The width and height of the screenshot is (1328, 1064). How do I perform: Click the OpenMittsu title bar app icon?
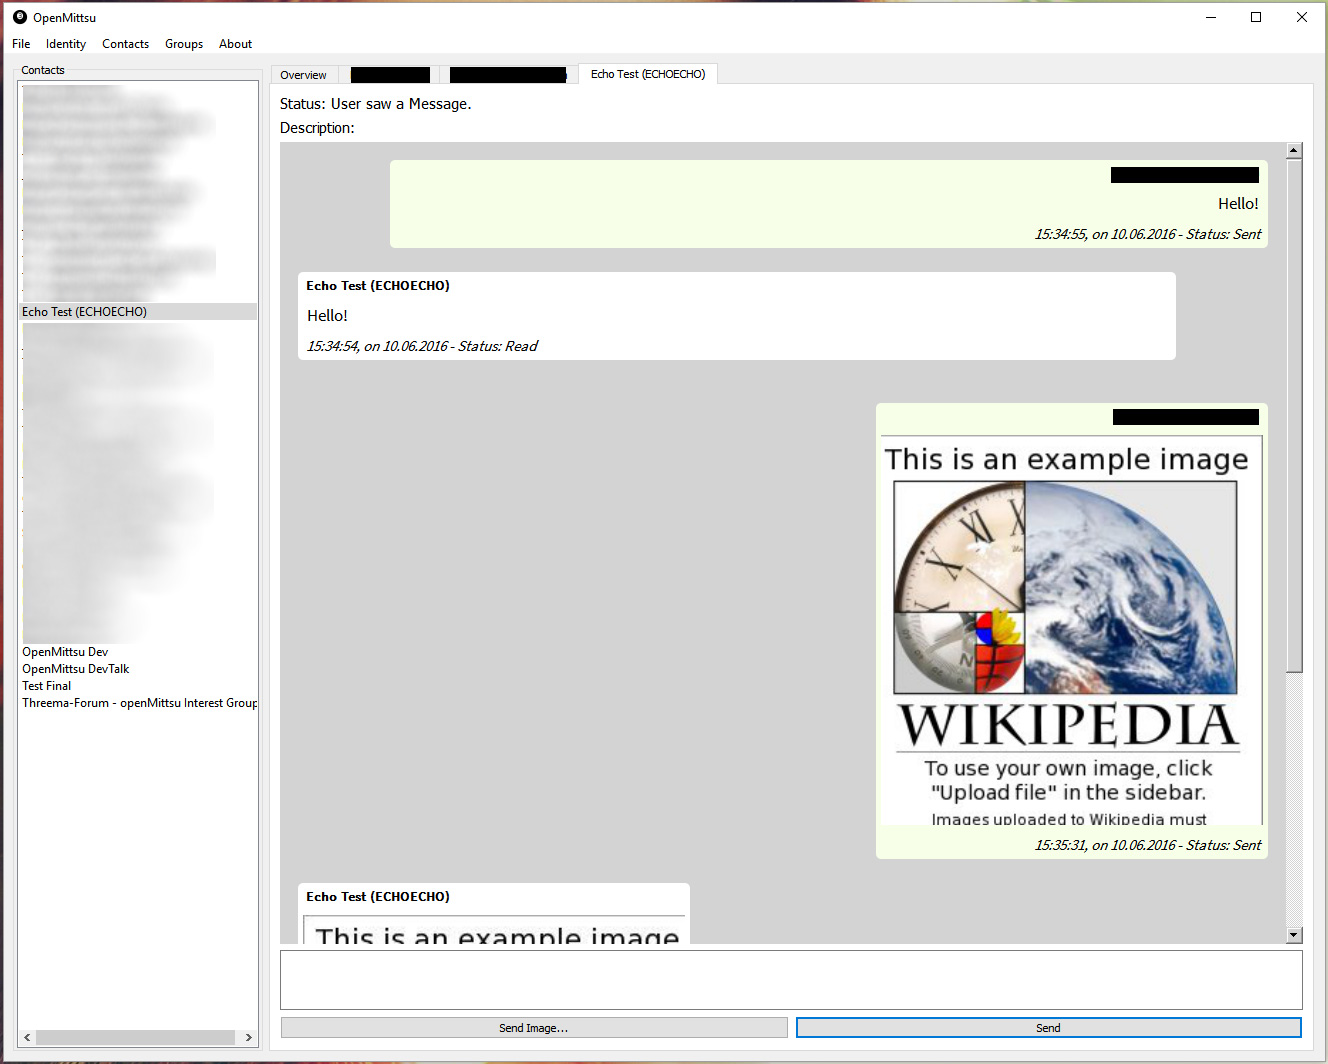click(x=19, y=17)
